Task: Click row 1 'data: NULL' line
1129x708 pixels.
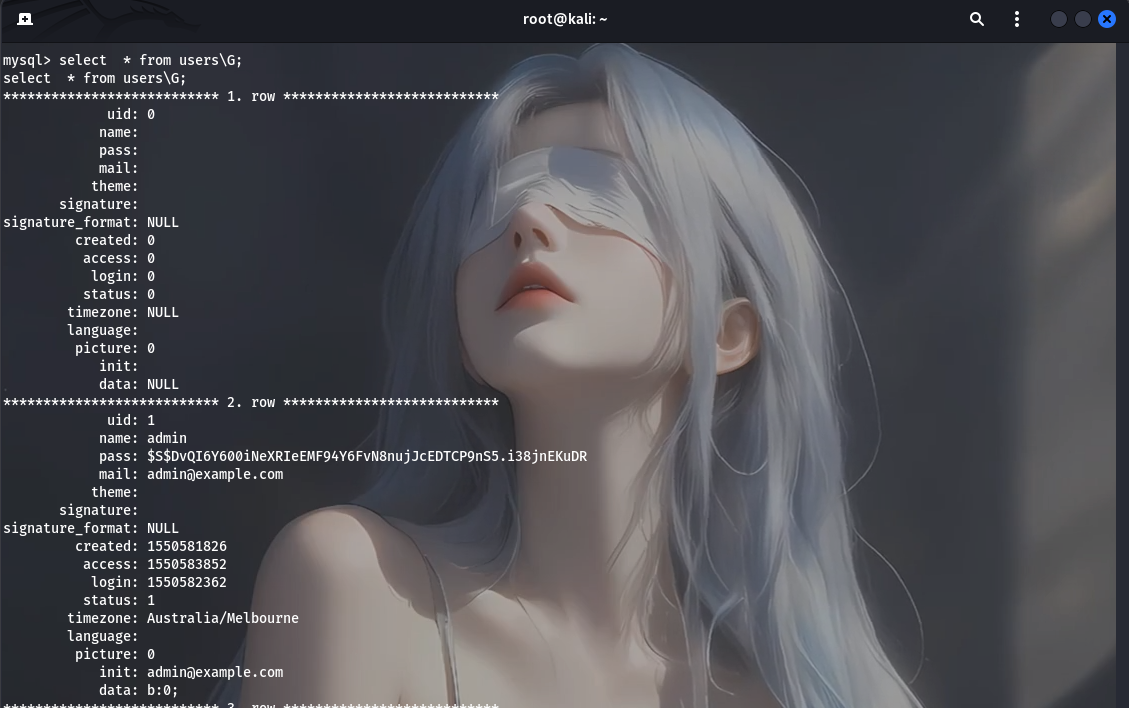Action: coord(138,385)
